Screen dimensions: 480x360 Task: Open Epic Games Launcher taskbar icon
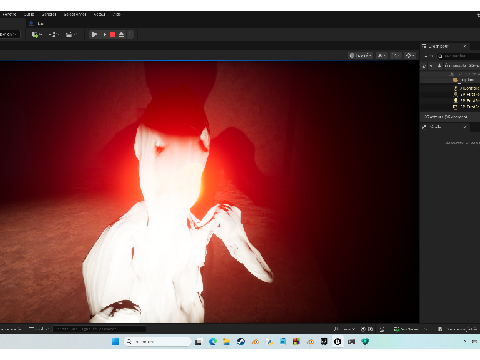click(324, 342)
